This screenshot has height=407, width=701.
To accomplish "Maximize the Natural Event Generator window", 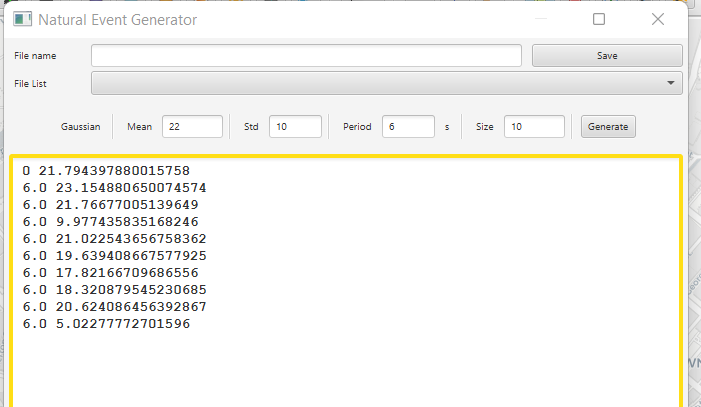I will tap(599, 19).
